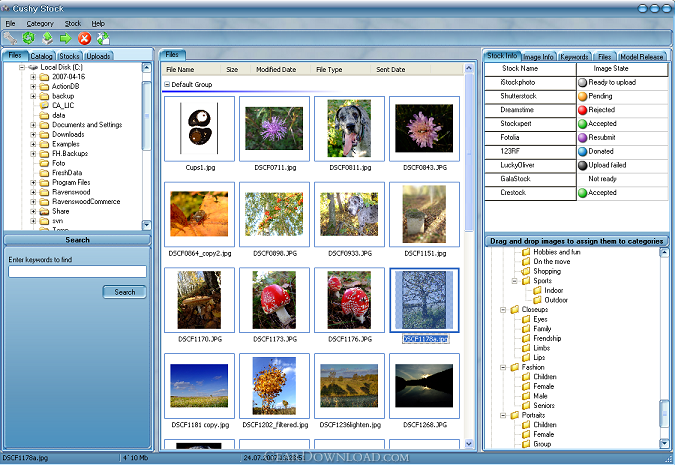Click the keywords search input field
Viewport: 675px width, 465px height.
[x=77, y=271]
